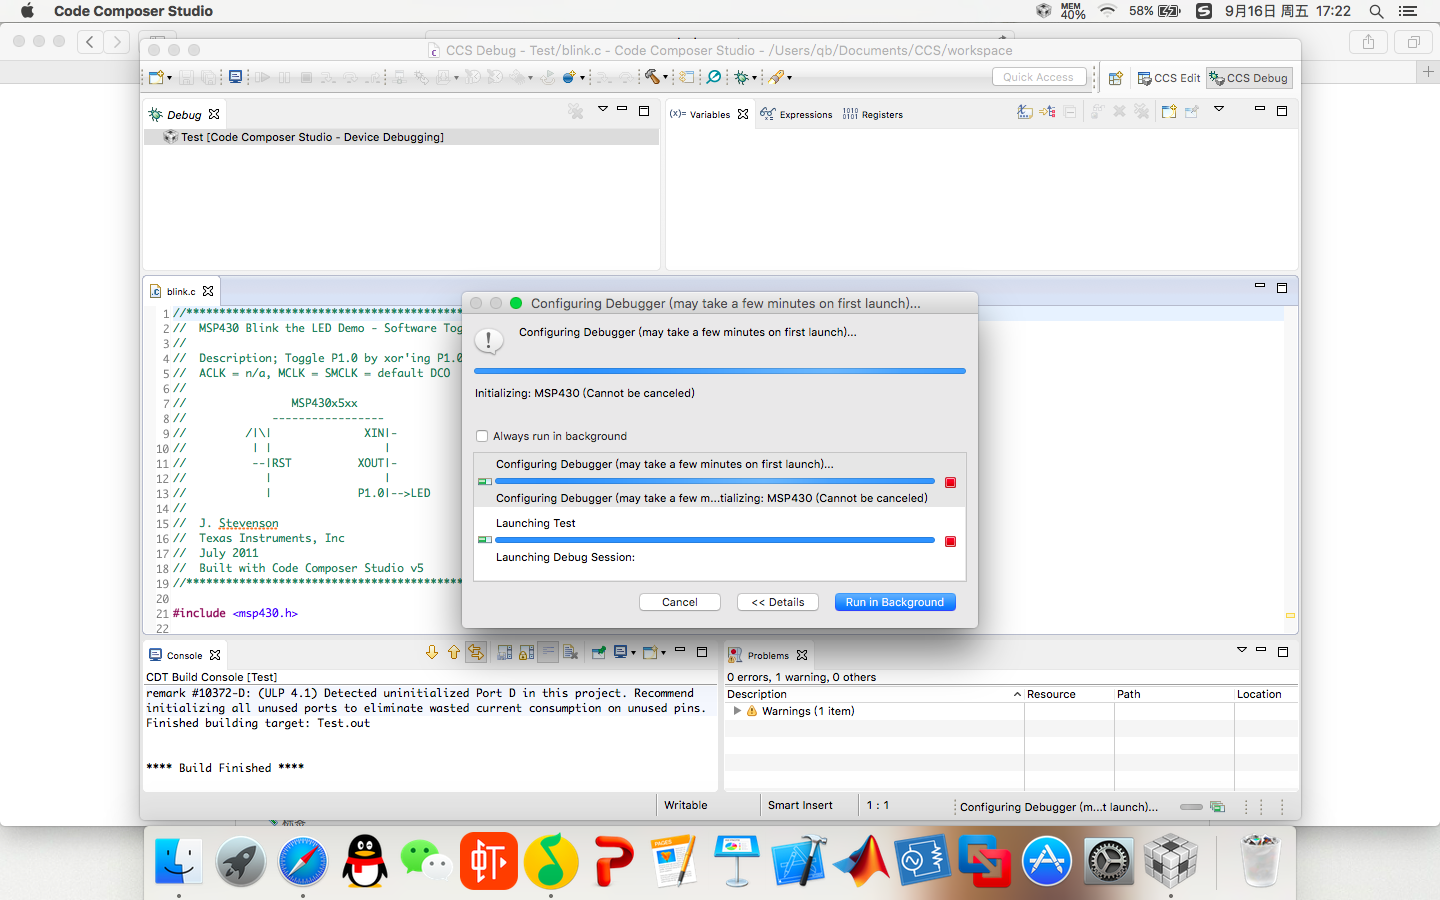Click the Show Next Error down arrow in Console
Viewport: 1440px width, 900px height.
pyautogui.click(x=432, y=653)
